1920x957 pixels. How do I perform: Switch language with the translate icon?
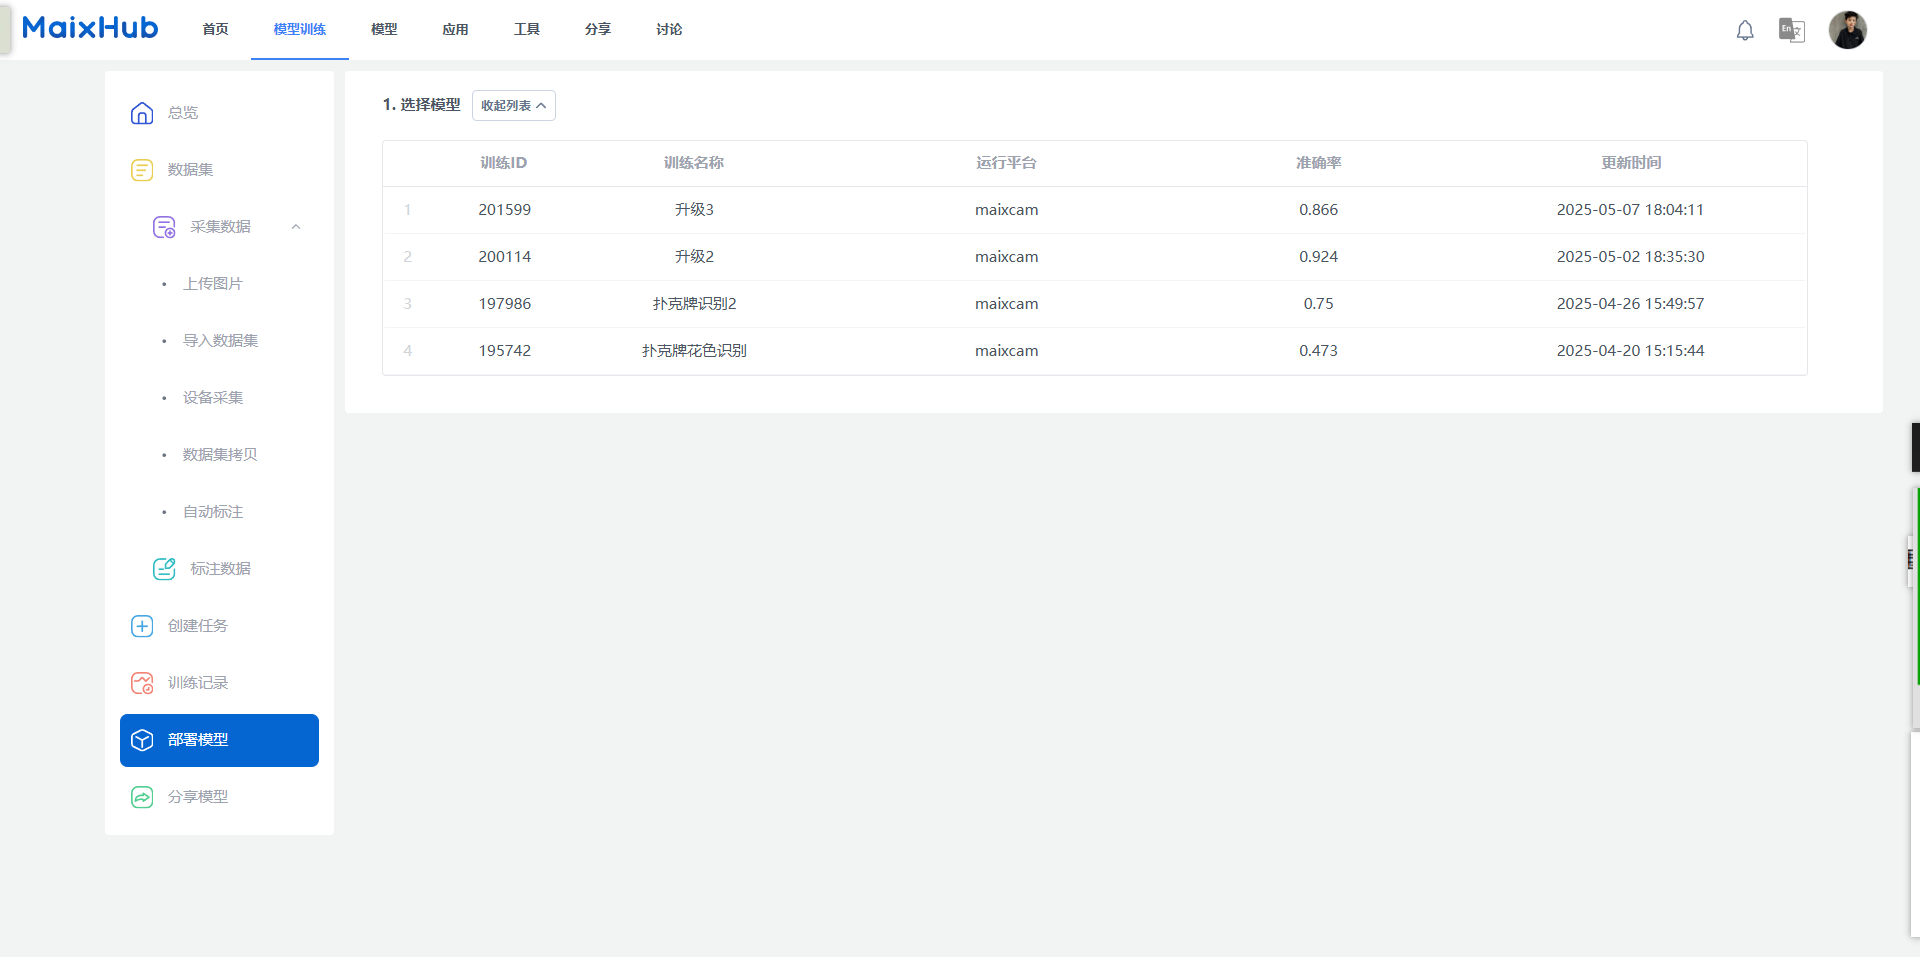tap(1792, 30)
